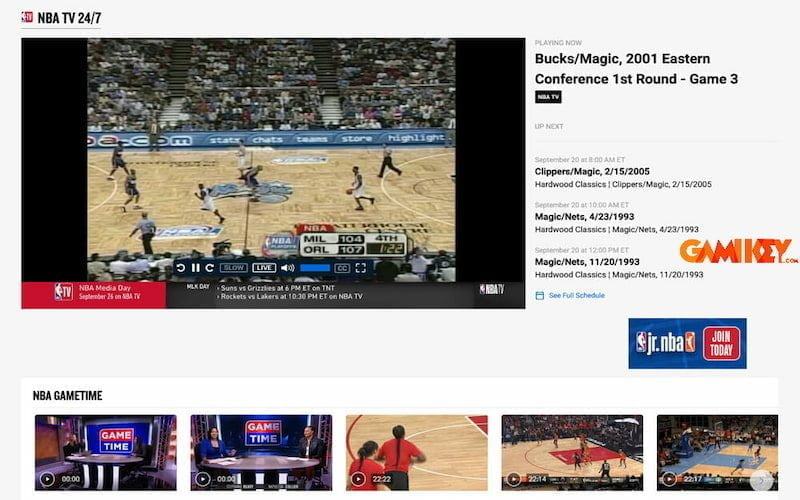Click the Rockets vs Lakers ticker line
800x500 pixels.
(x=291, y=296)
